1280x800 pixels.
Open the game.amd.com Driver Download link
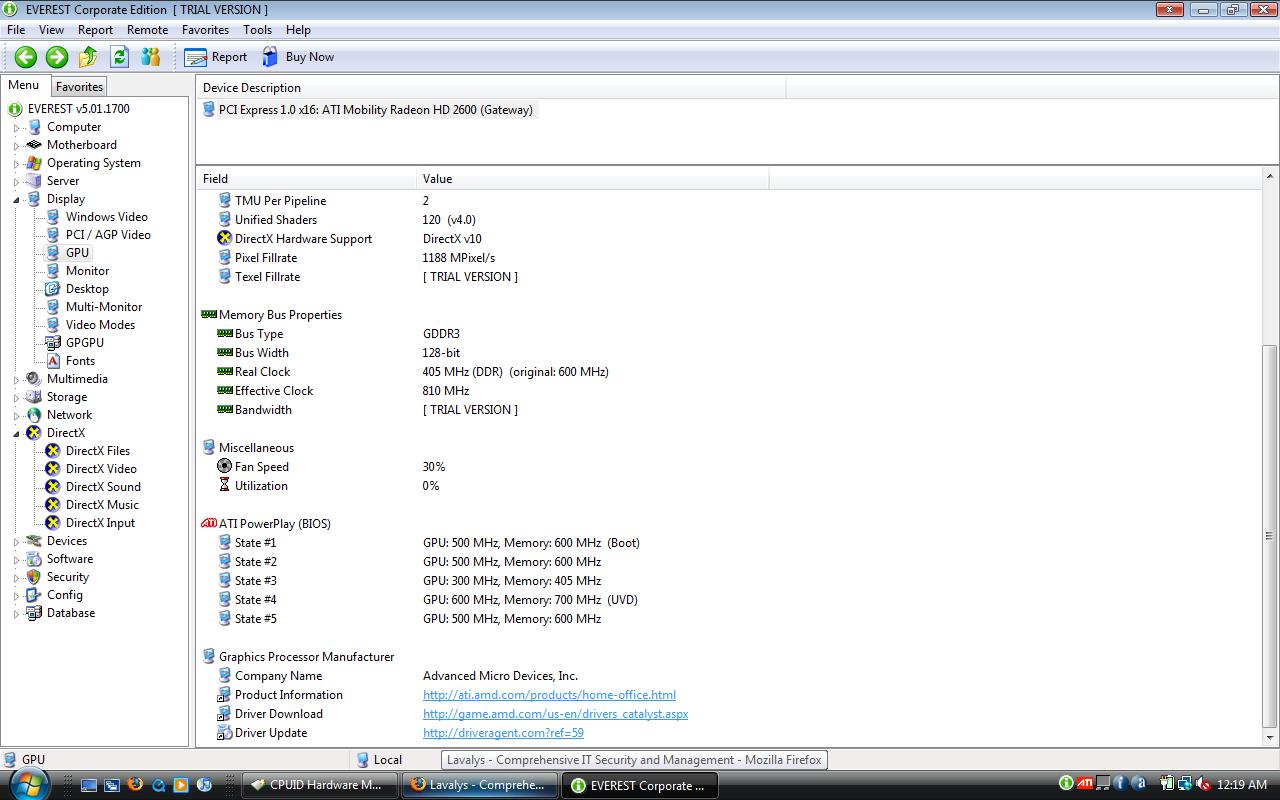555,714
